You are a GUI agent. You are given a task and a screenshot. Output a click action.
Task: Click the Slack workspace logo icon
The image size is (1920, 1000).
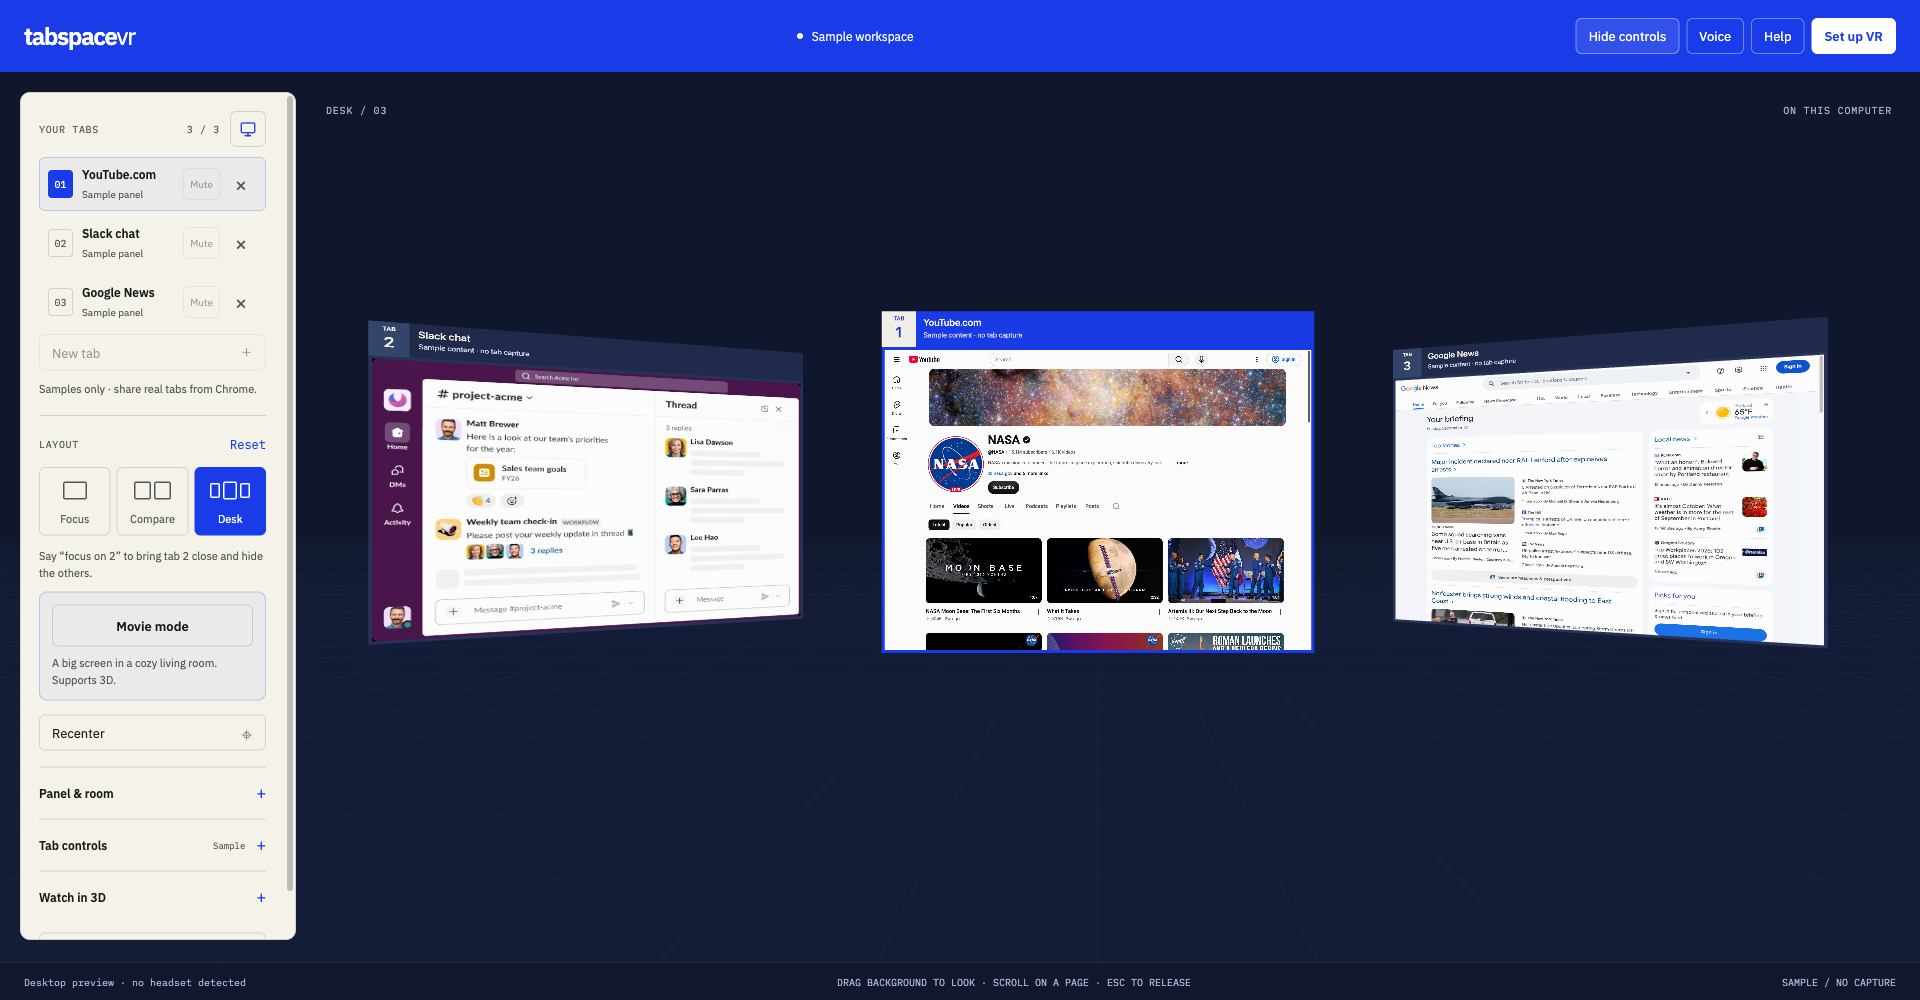point(397,399)
